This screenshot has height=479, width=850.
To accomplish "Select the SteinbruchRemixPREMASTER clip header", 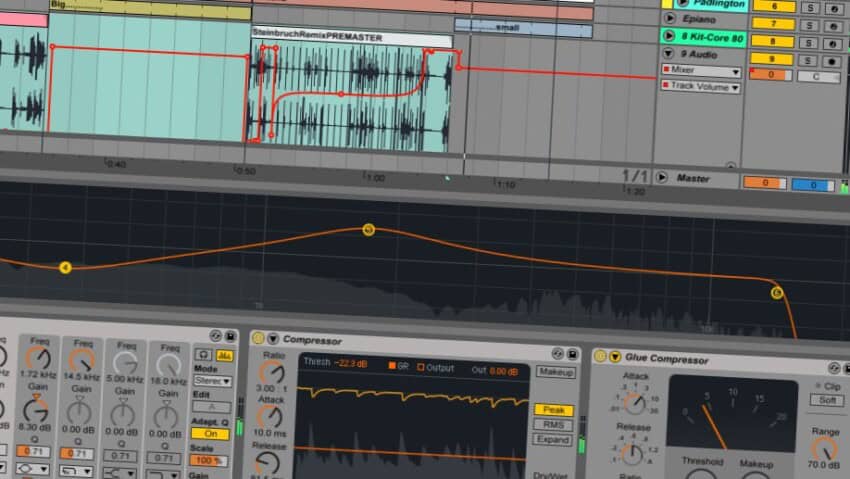I will pos(352,38).
